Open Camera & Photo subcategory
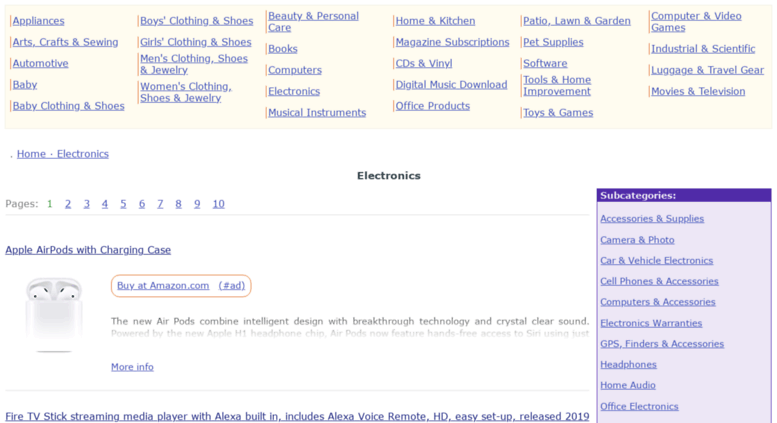This screenshot has height=423, width=777. (637, 240)
